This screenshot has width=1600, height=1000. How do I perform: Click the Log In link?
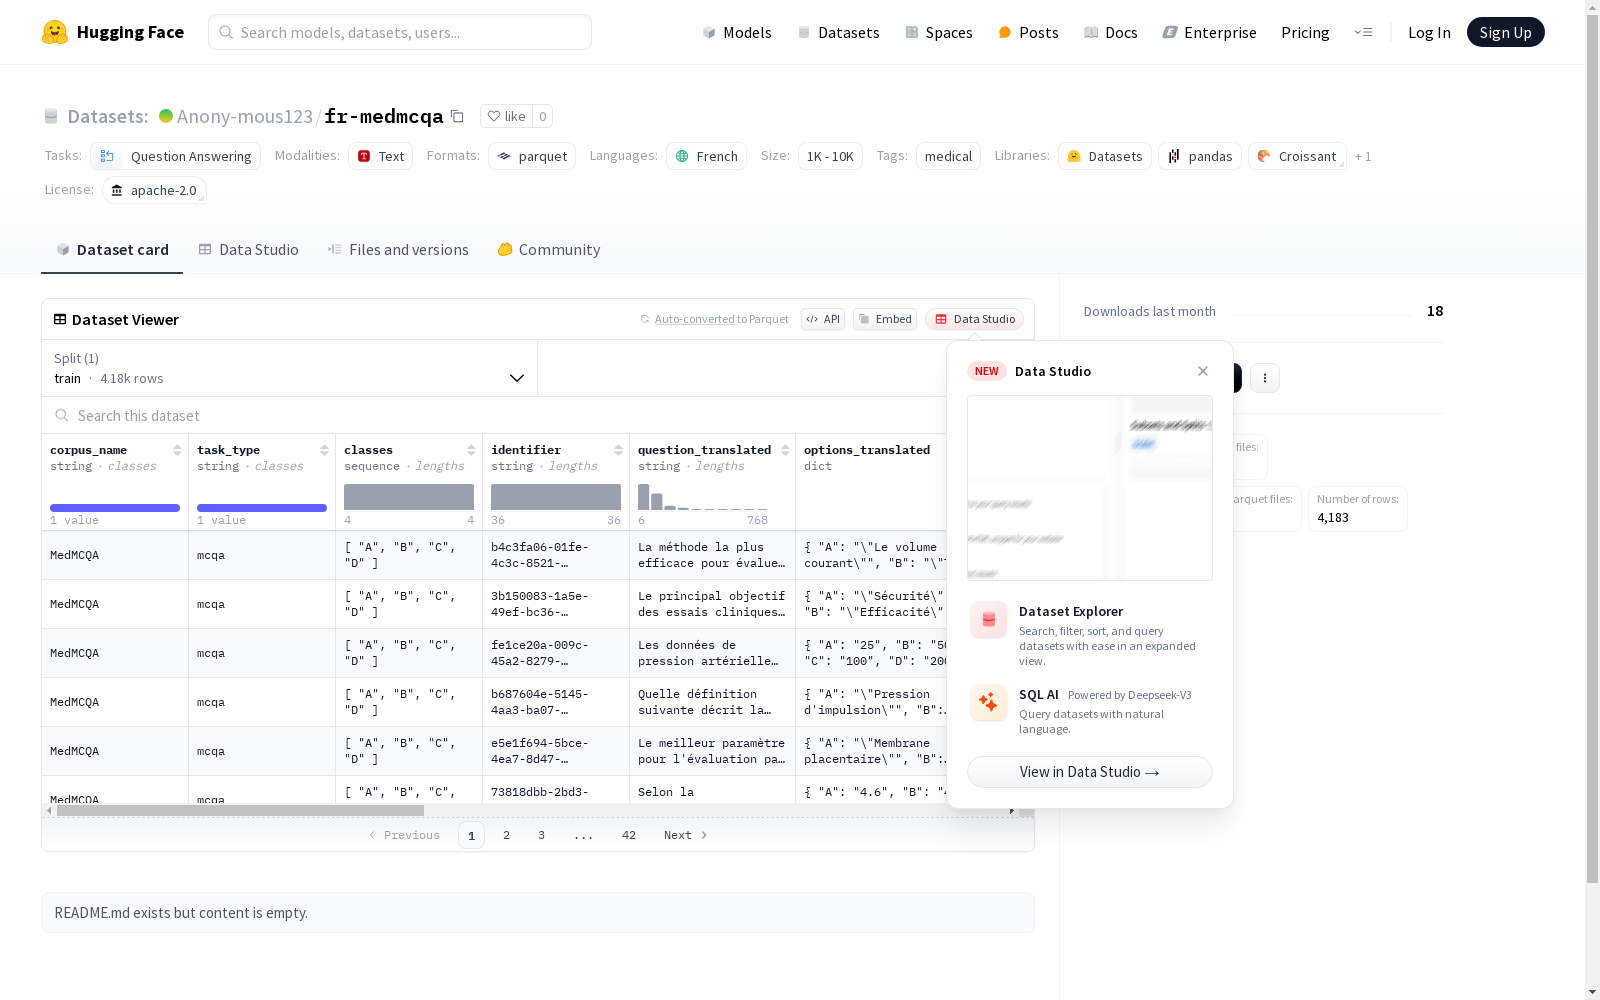click(x=1429, y=32)
